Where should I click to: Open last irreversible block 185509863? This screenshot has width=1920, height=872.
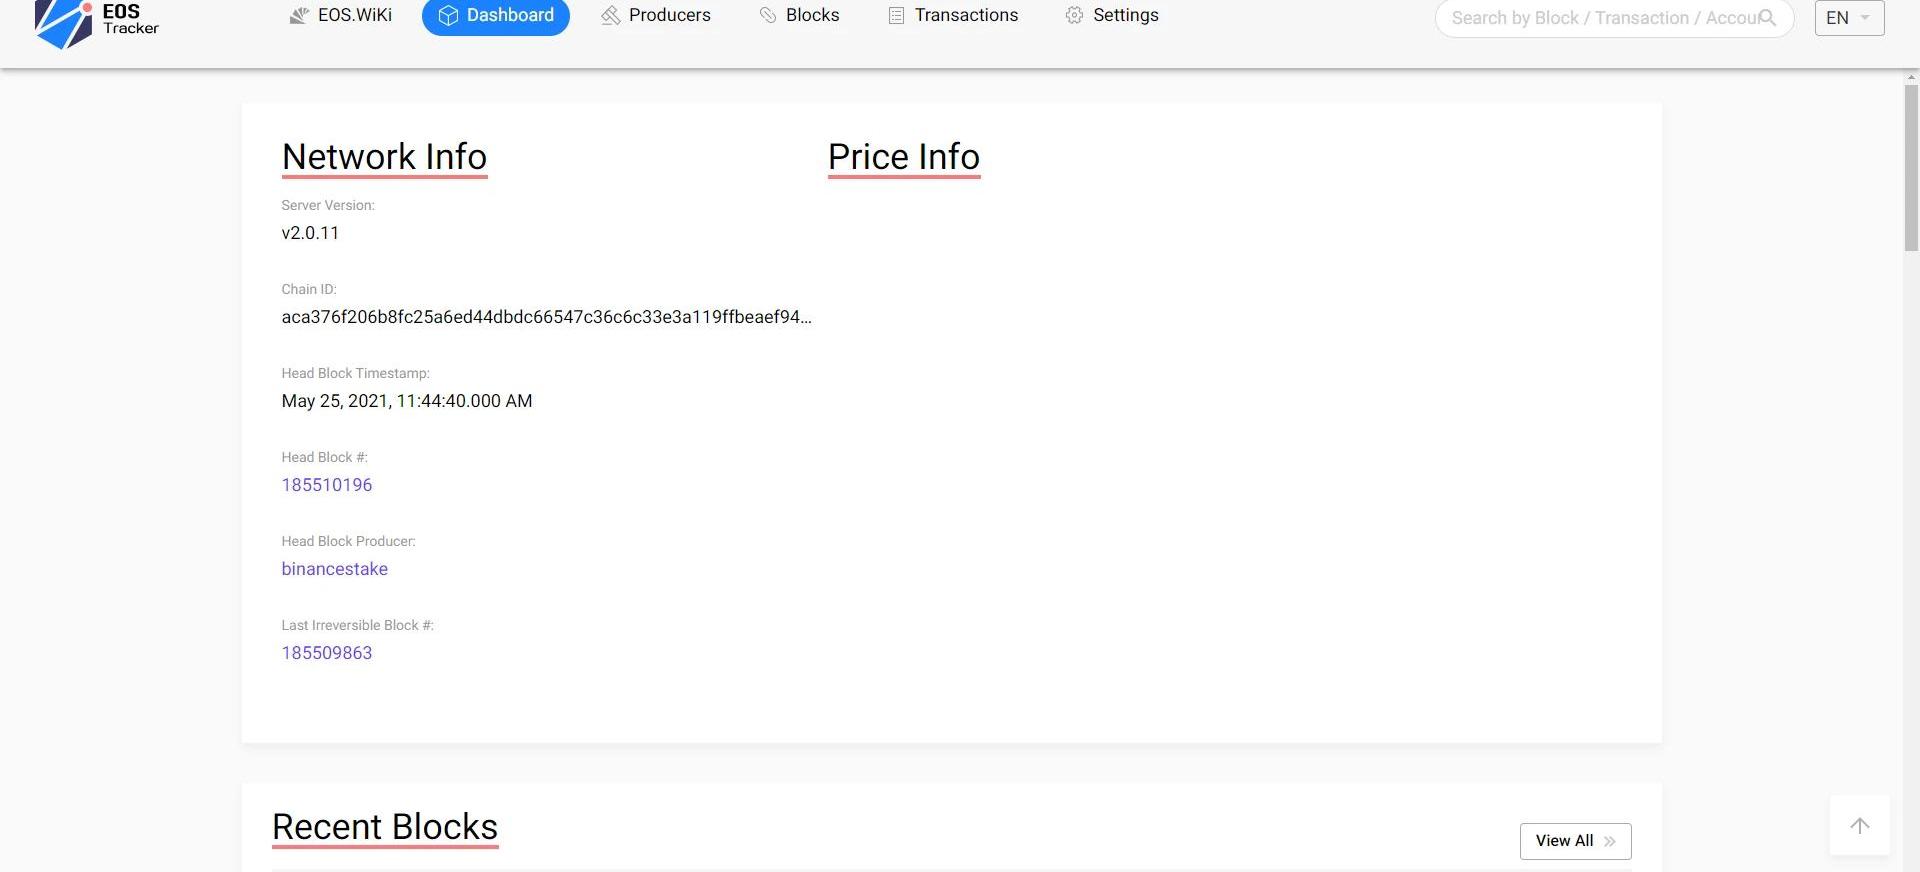pos(327,653)
